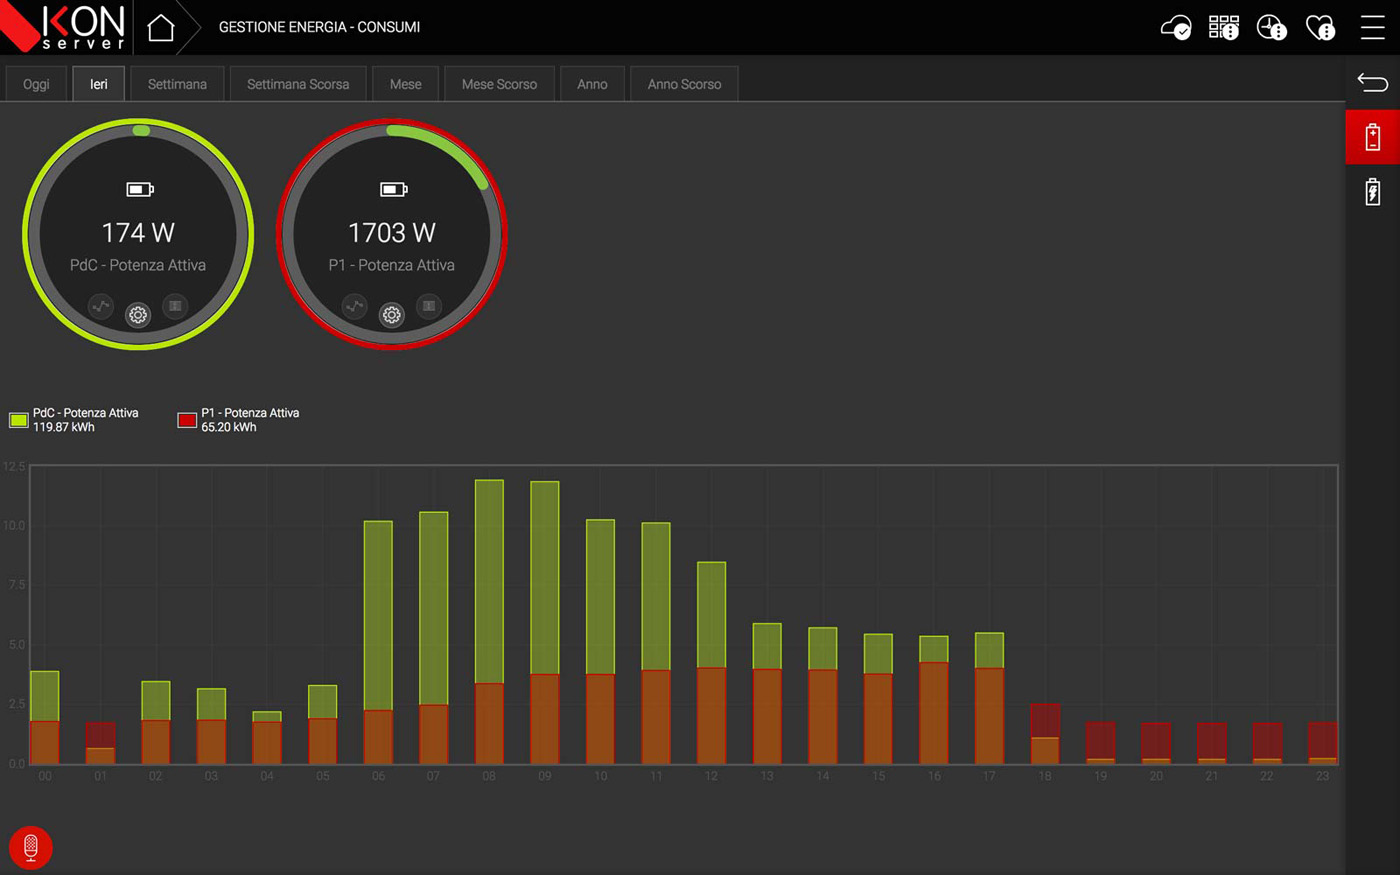1400x875 pixels.
Task: Select the red battery consumption icon
Action: pyautogui.click(x=1372, y=137)
